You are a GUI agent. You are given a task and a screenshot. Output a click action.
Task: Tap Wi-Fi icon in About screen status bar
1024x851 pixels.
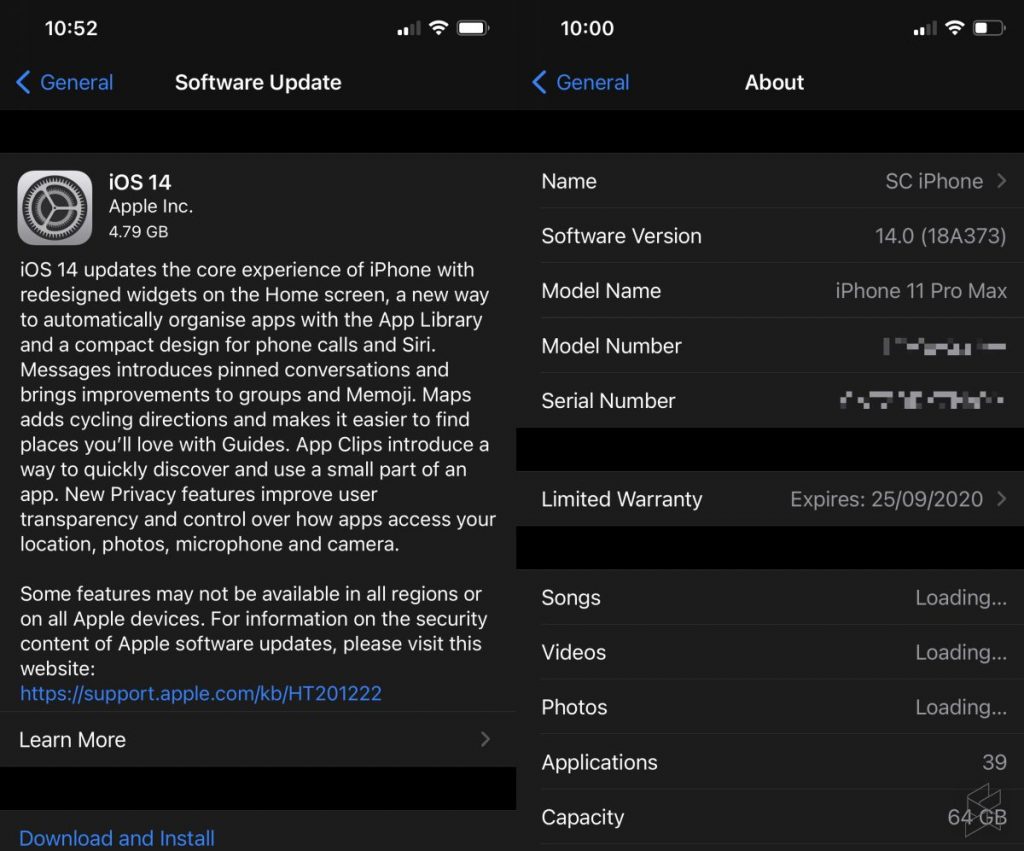pos(955,28)
